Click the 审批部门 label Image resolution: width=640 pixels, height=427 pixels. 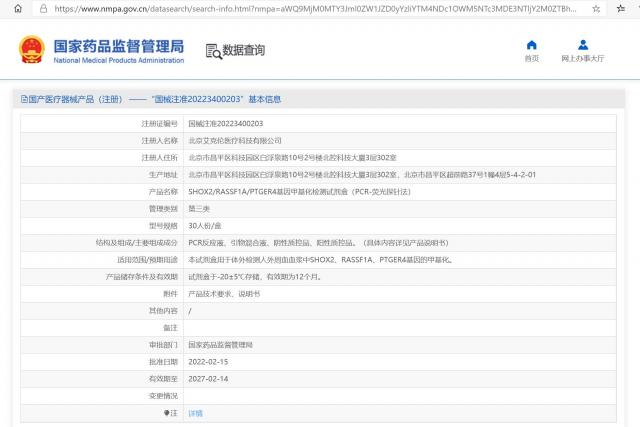[163, 345]
